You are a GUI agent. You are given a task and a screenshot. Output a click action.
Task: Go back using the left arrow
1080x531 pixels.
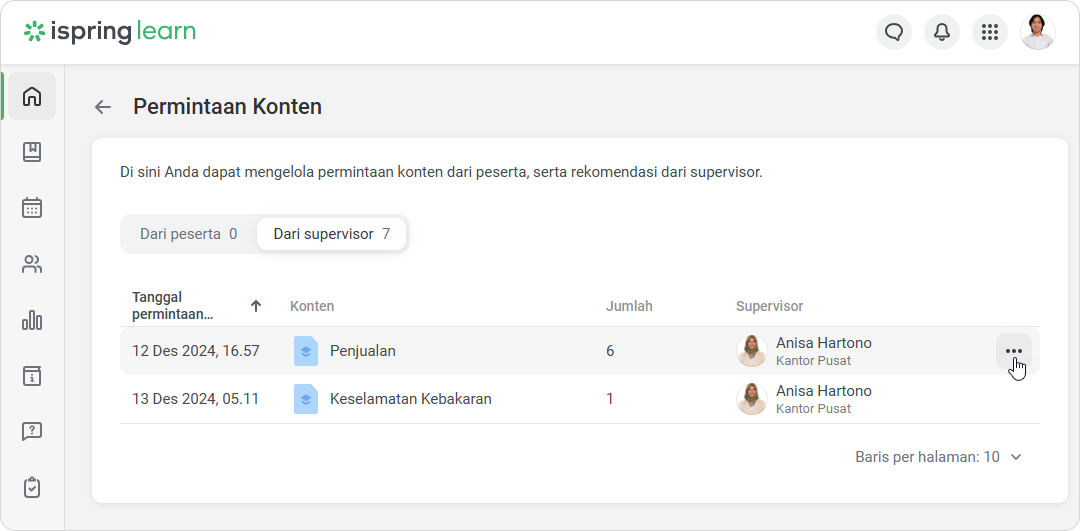[x=103, y=107]
